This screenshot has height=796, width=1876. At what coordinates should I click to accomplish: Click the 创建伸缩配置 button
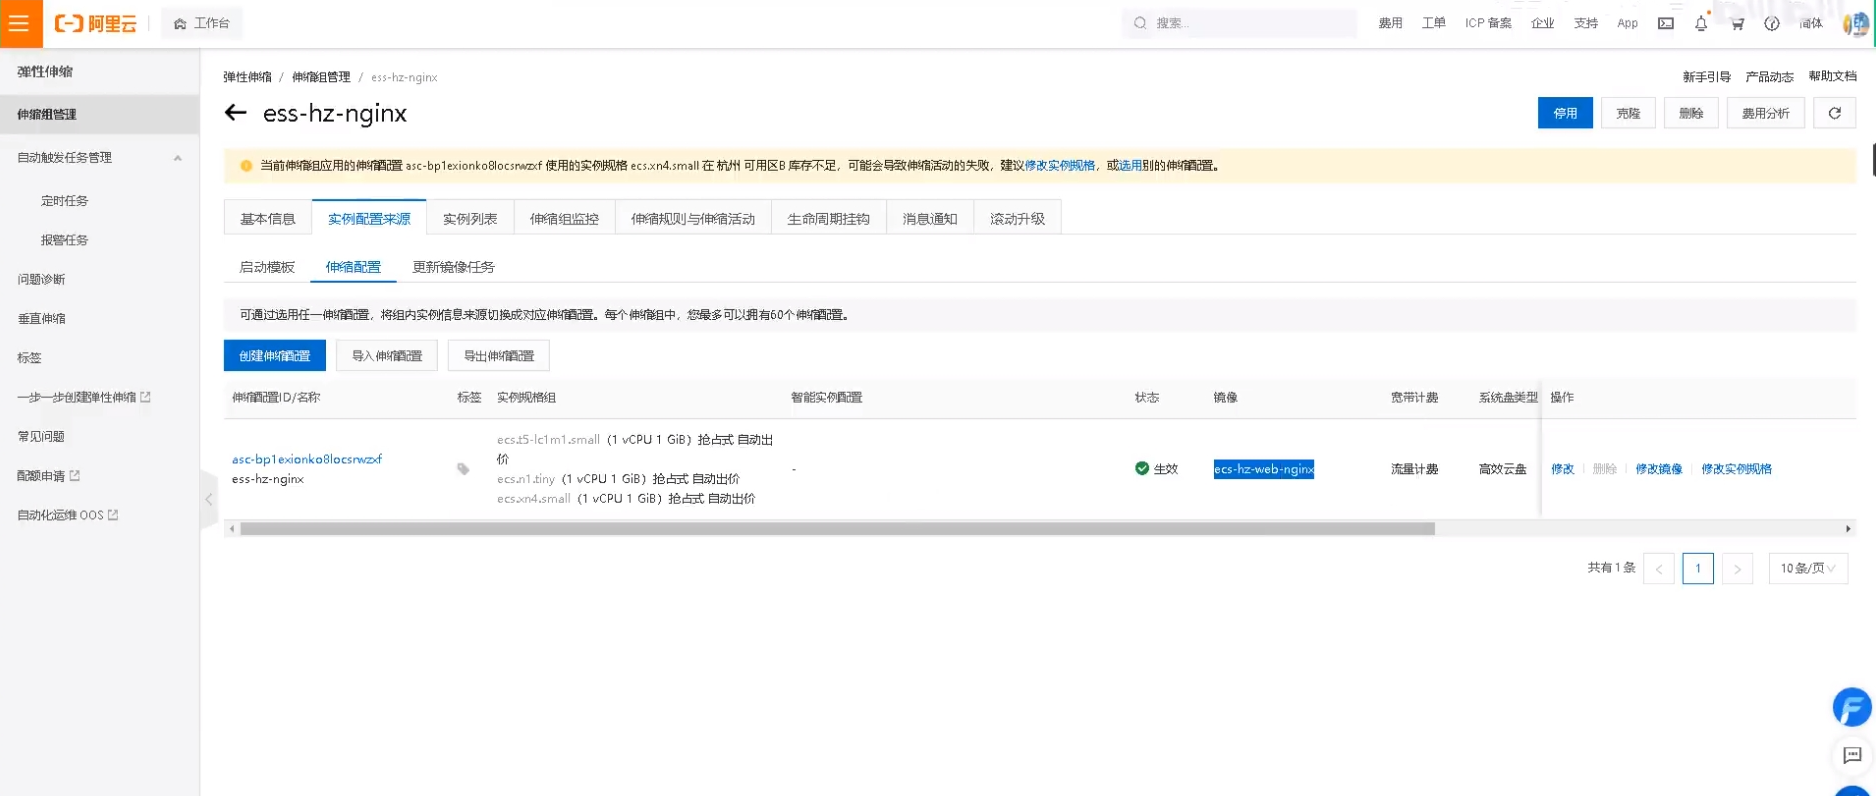pos(274,356)
